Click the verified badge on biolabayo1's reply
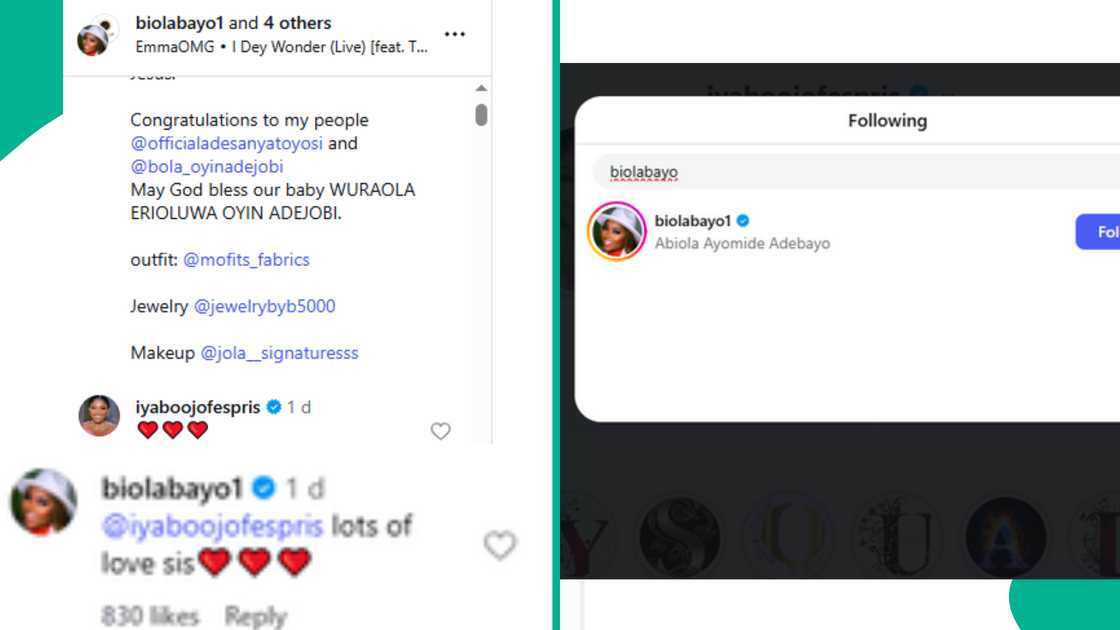This screenshot has height=630, width=1120. click(263, 488)
